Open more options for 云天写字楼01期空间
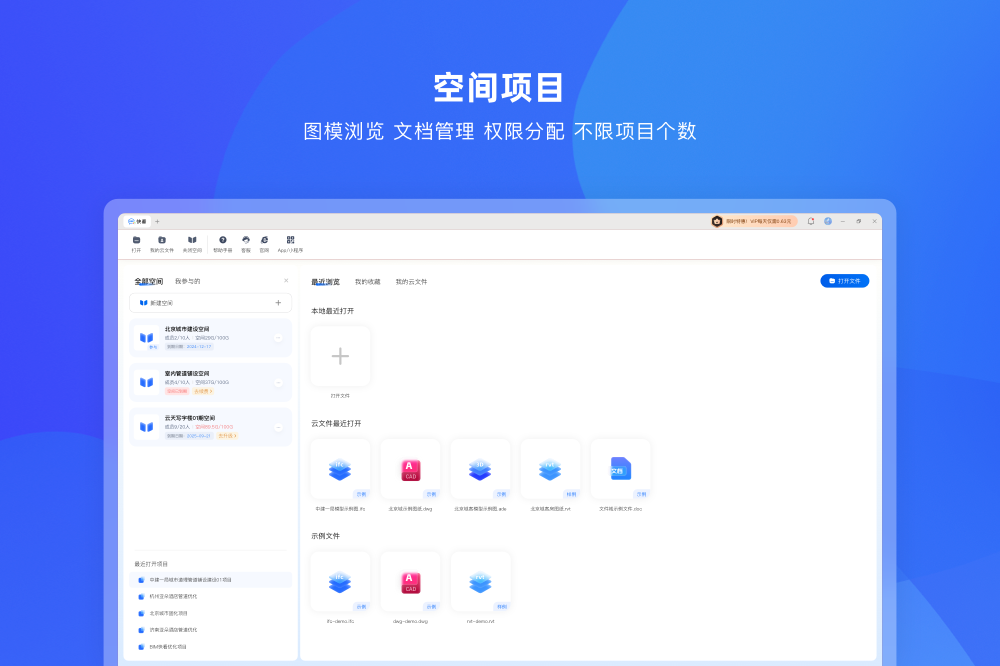 [278, 427]
